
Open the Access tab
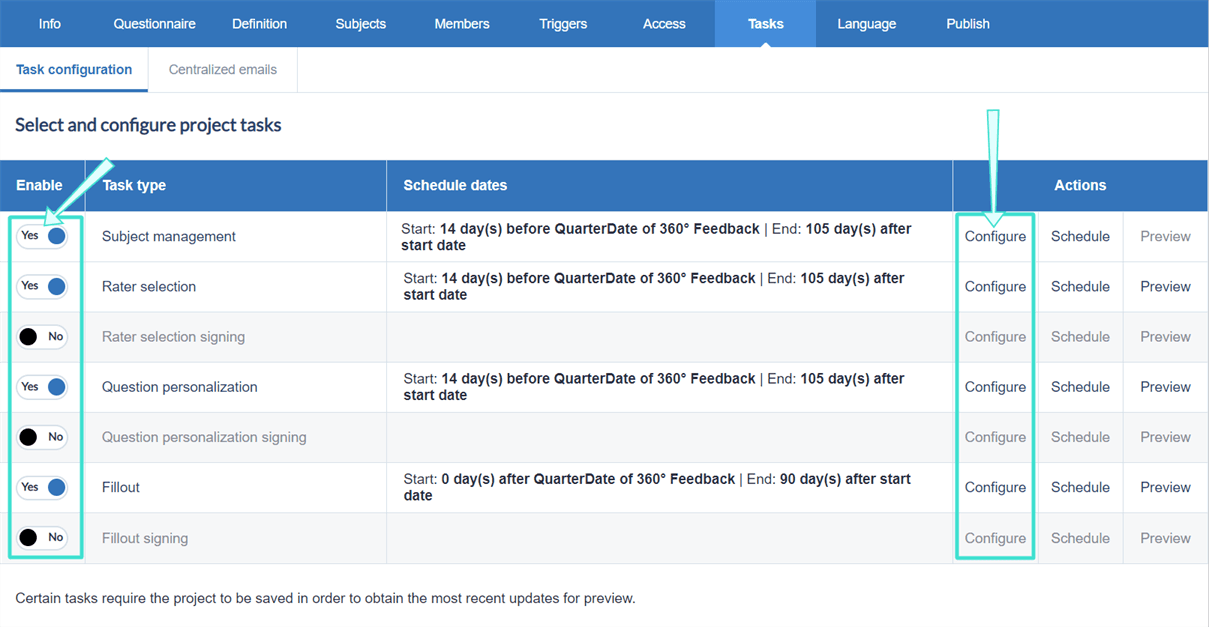click(664, 24)
